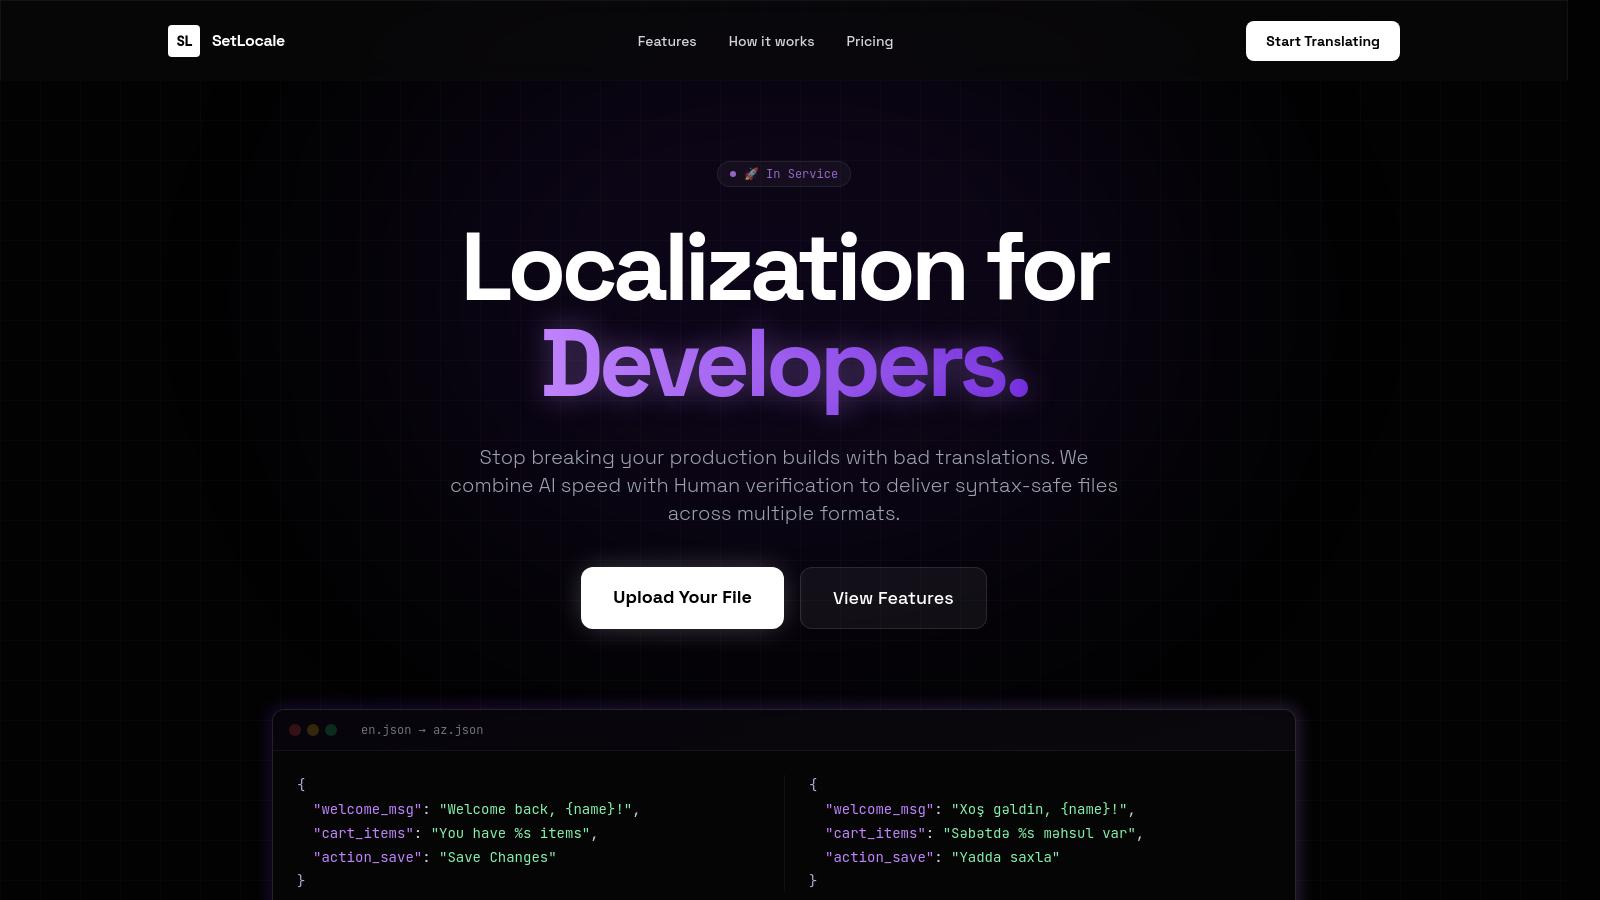Click the In Service badge
1600x900 pixels.
784,174
